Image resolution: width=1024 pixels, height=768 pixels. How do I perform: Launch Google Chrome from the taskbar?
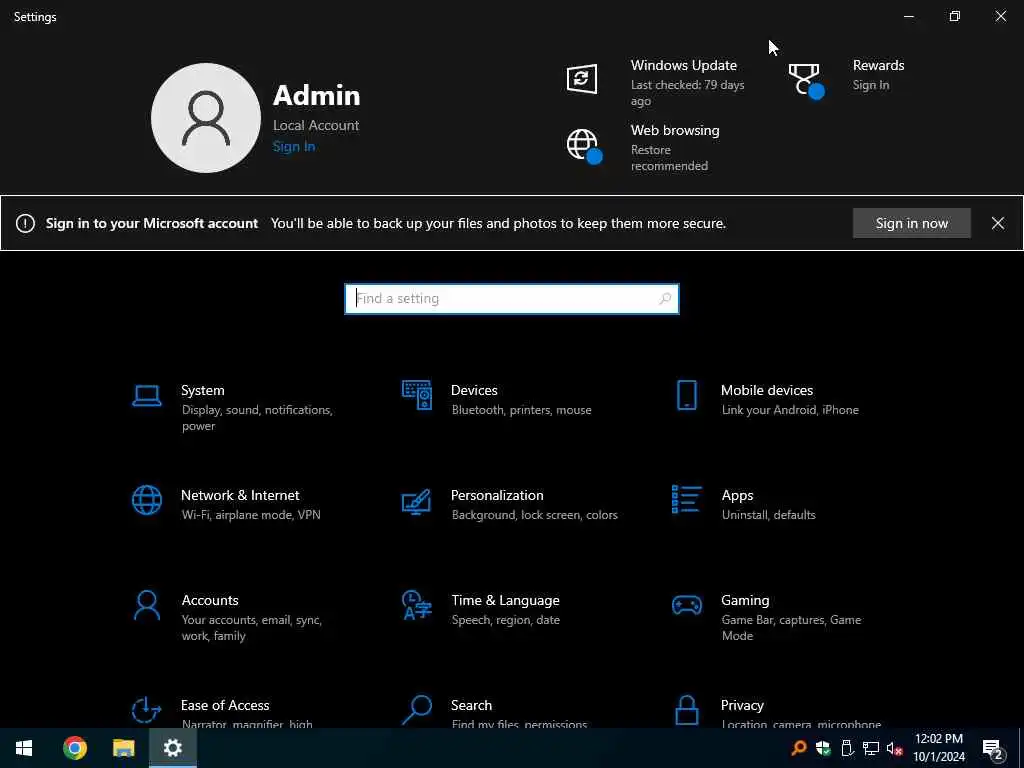click(x=74, y=748)
